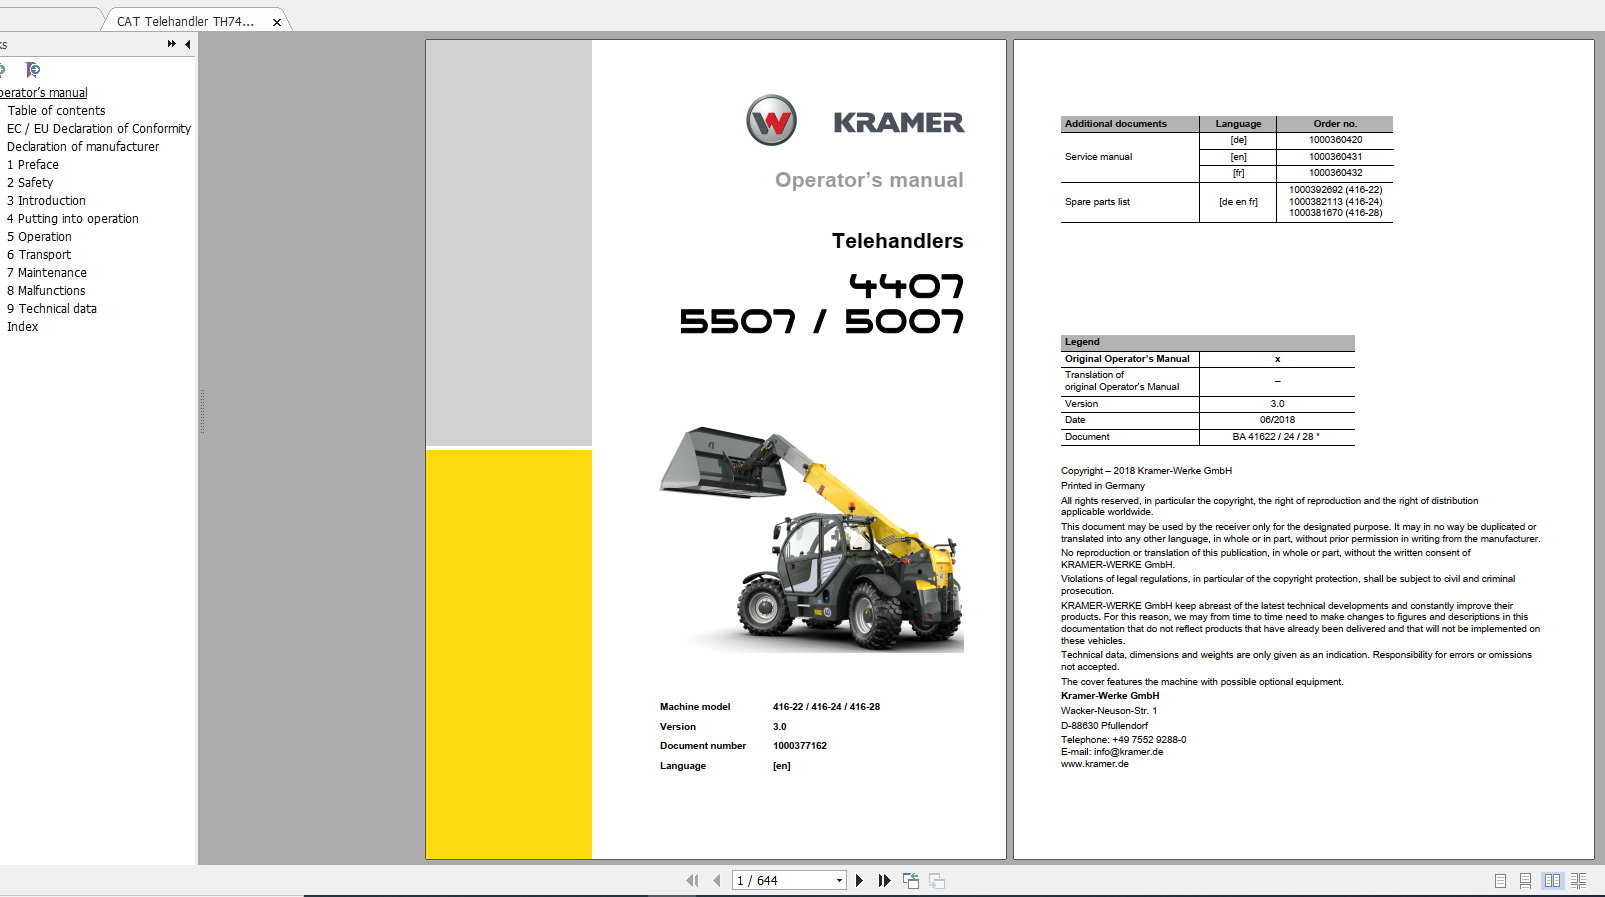Click the telehandler photo on the cover
Image resolution: width=1605 pixels, height=897 pixels.
(x=811, y=539)
